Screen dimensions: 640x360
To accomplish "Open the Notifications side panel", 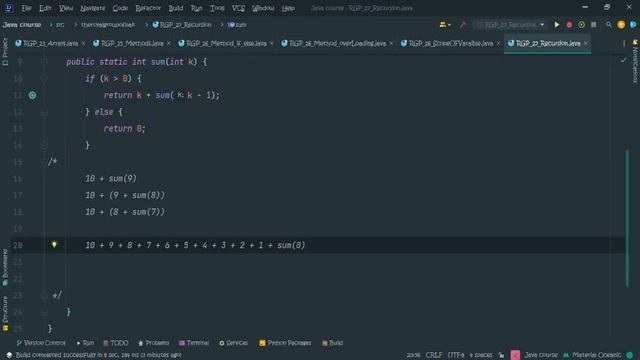I will [635, 61].
